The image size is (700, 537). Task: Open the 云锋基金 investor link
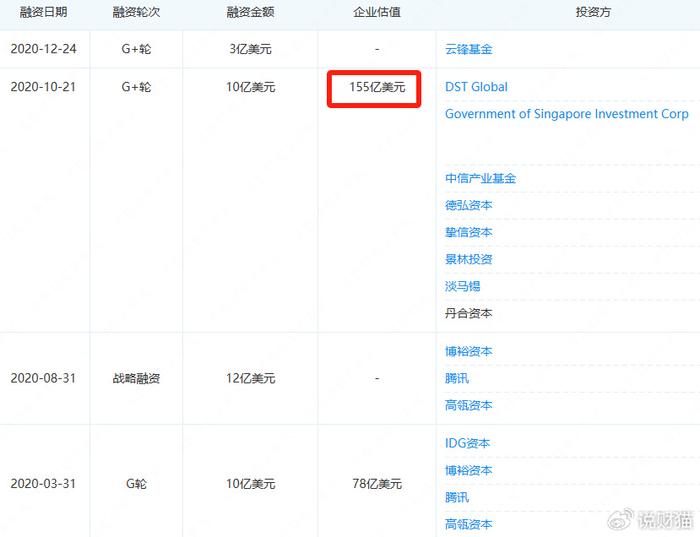468,49
